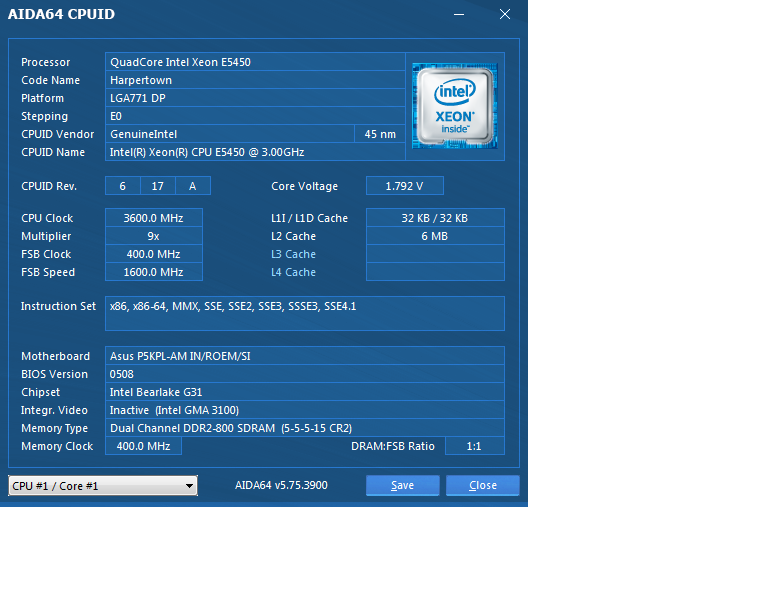This screenshot has height=614, width=768.
Task: Click the 1600.0 MHz FSB Speed value
Action: pyautogui.click(x=154, y=272)
